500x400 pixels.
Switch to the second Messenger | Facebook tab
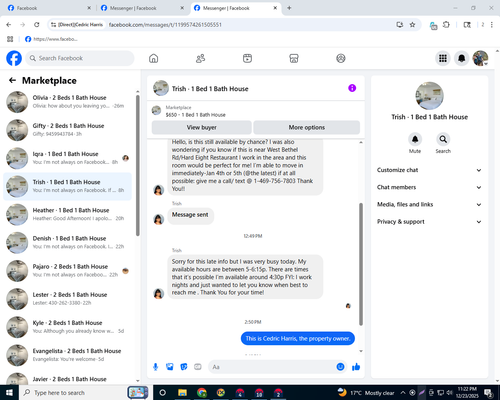(x=142, y=8)
